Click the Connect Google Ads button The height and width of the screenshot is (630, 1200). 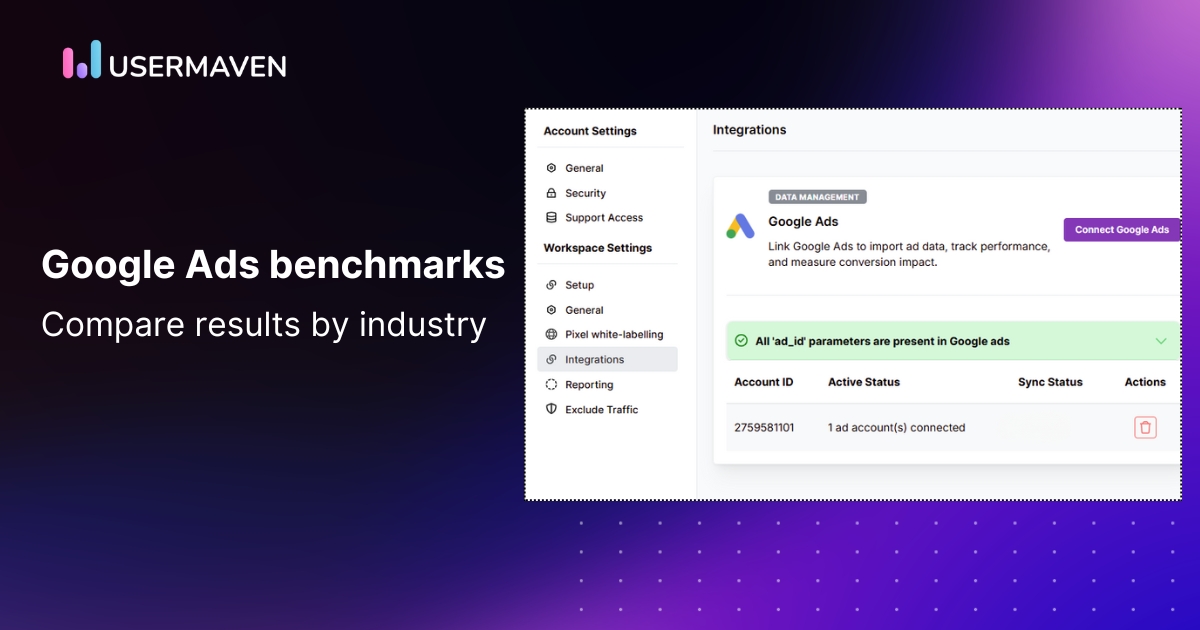1122,229
